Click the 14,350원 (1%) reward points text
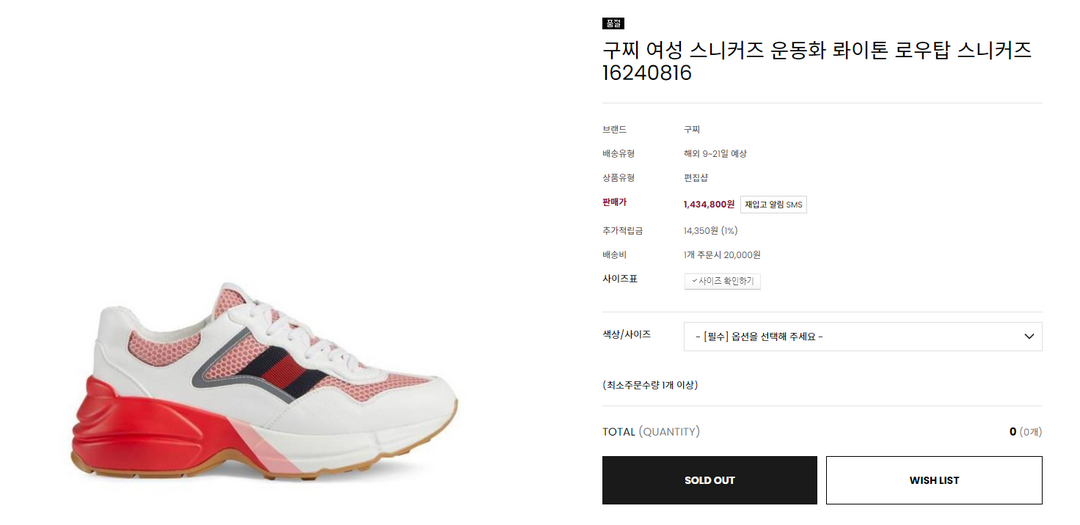Viewport: 1080px width, 525px height. tap(711, 230)
